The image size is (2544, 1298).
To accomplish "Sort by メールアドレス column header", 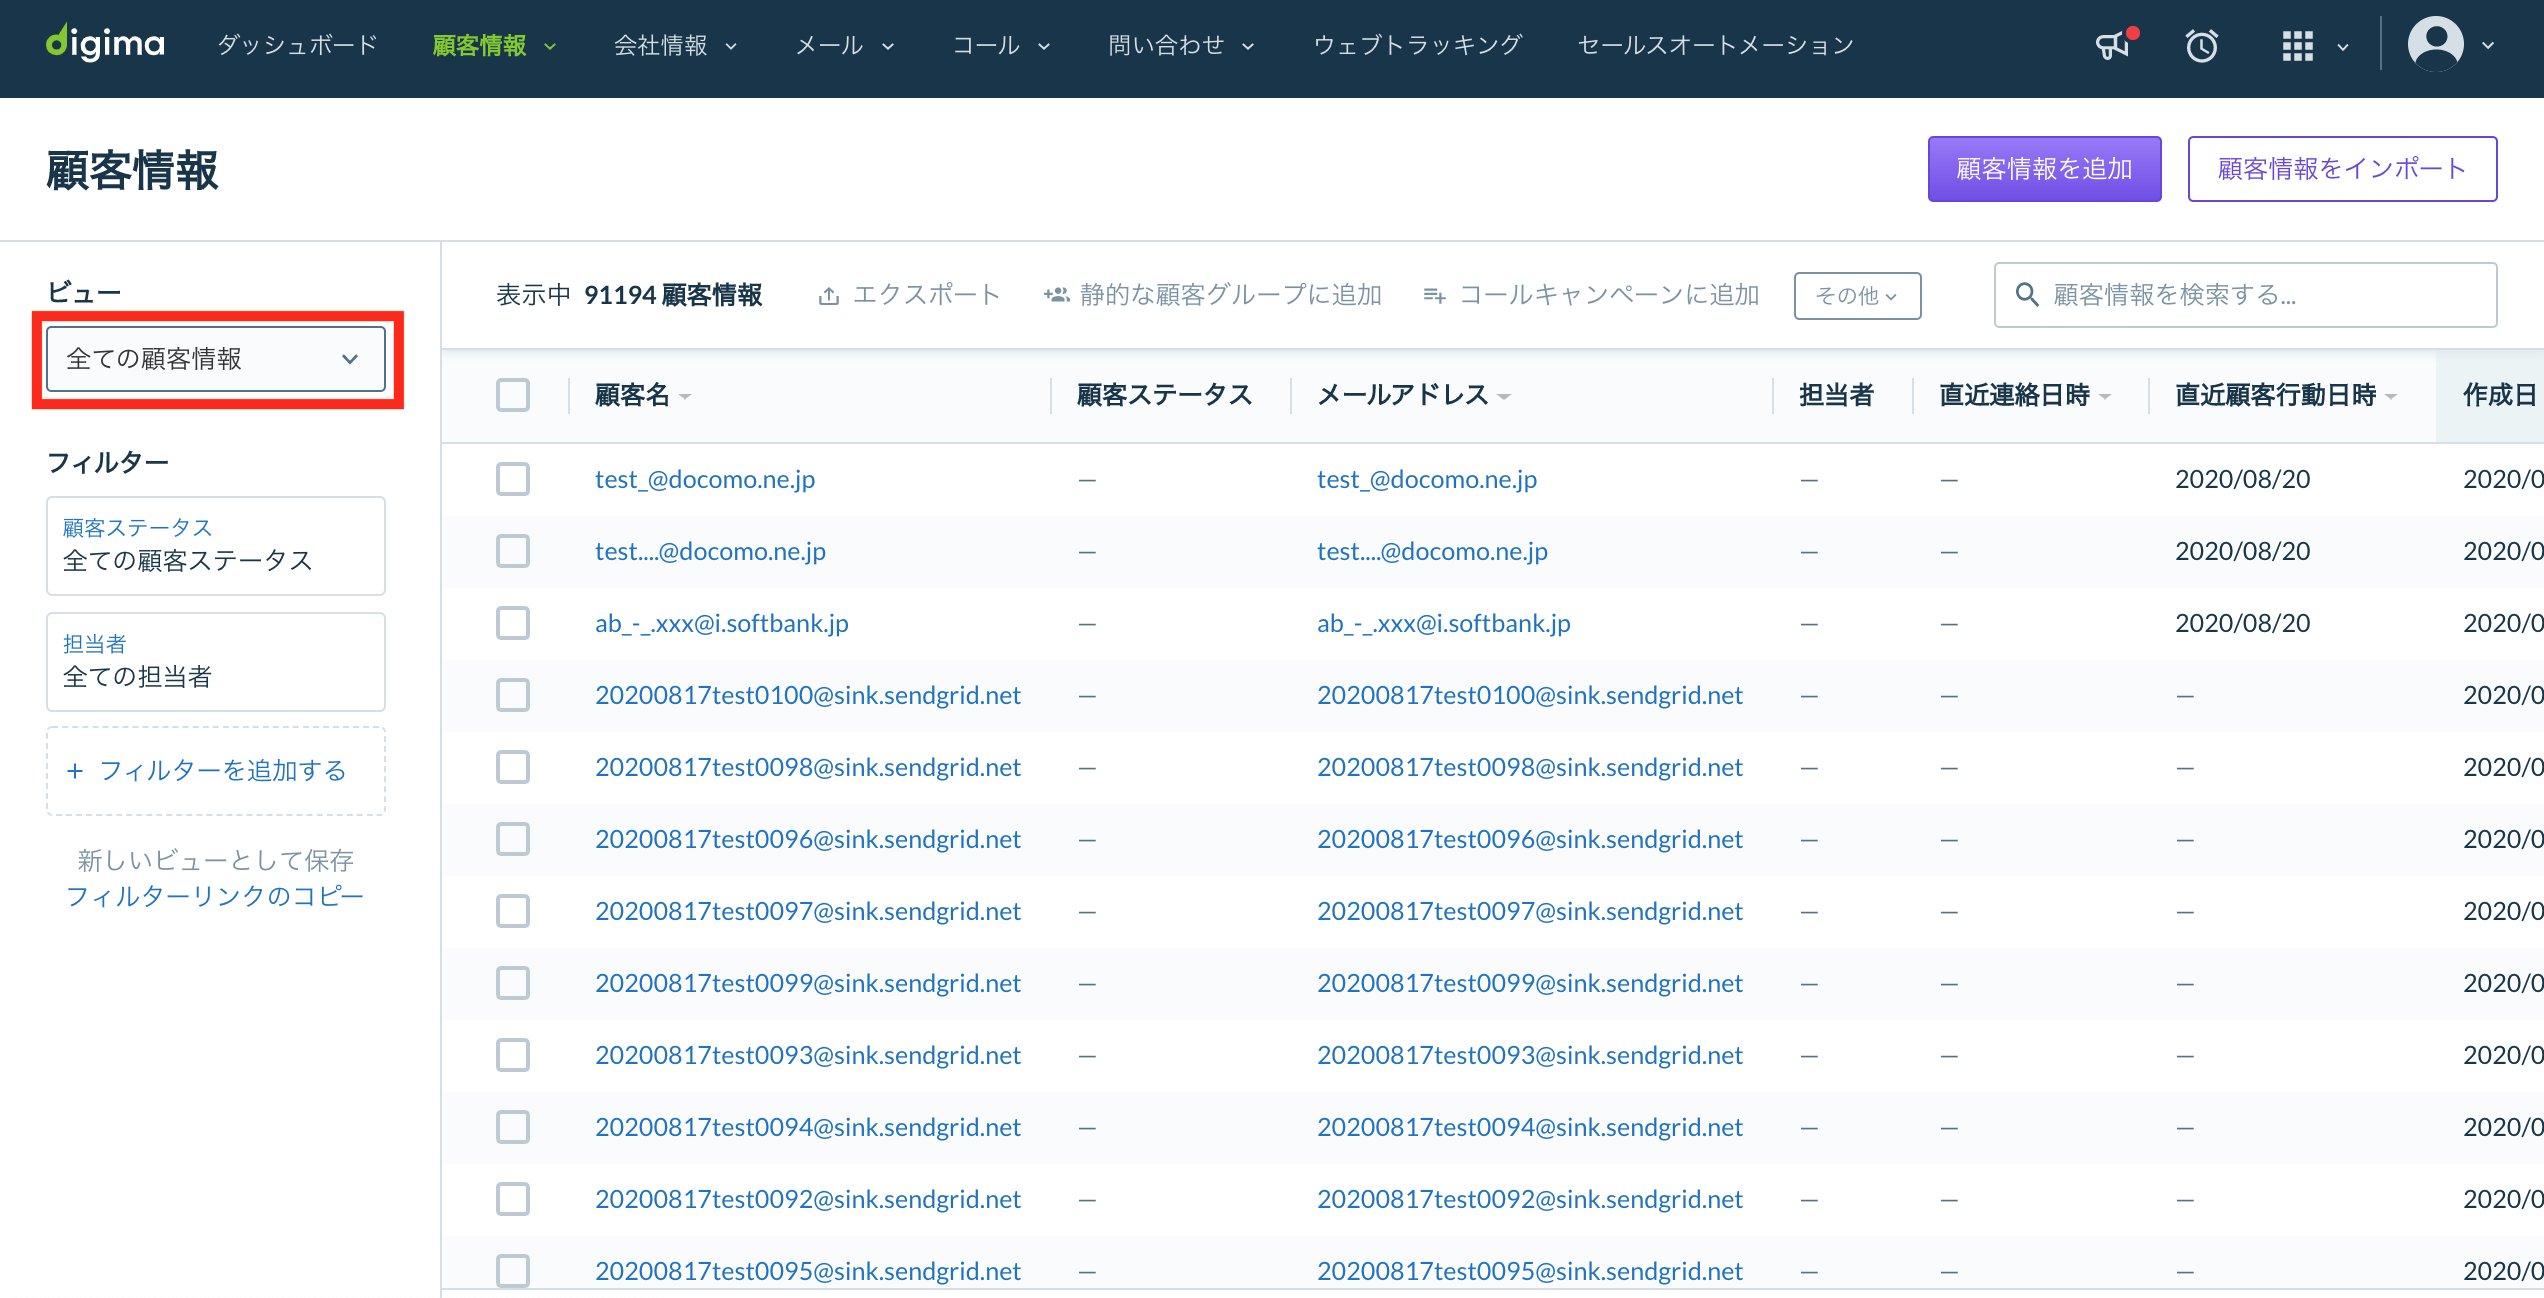I will coord(1414,395).
